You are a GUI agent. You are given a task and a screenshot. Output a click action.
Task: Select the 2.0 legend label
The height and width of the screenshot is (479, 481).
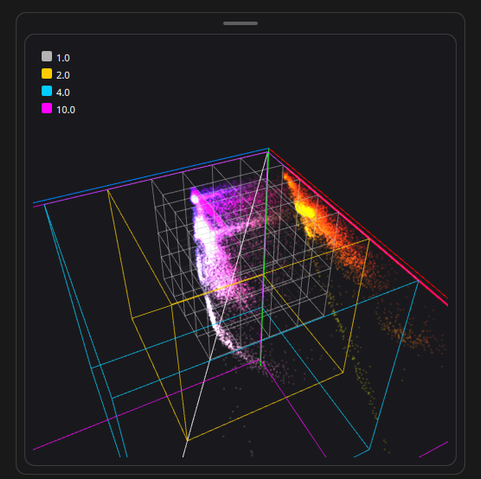pos(63,75)
